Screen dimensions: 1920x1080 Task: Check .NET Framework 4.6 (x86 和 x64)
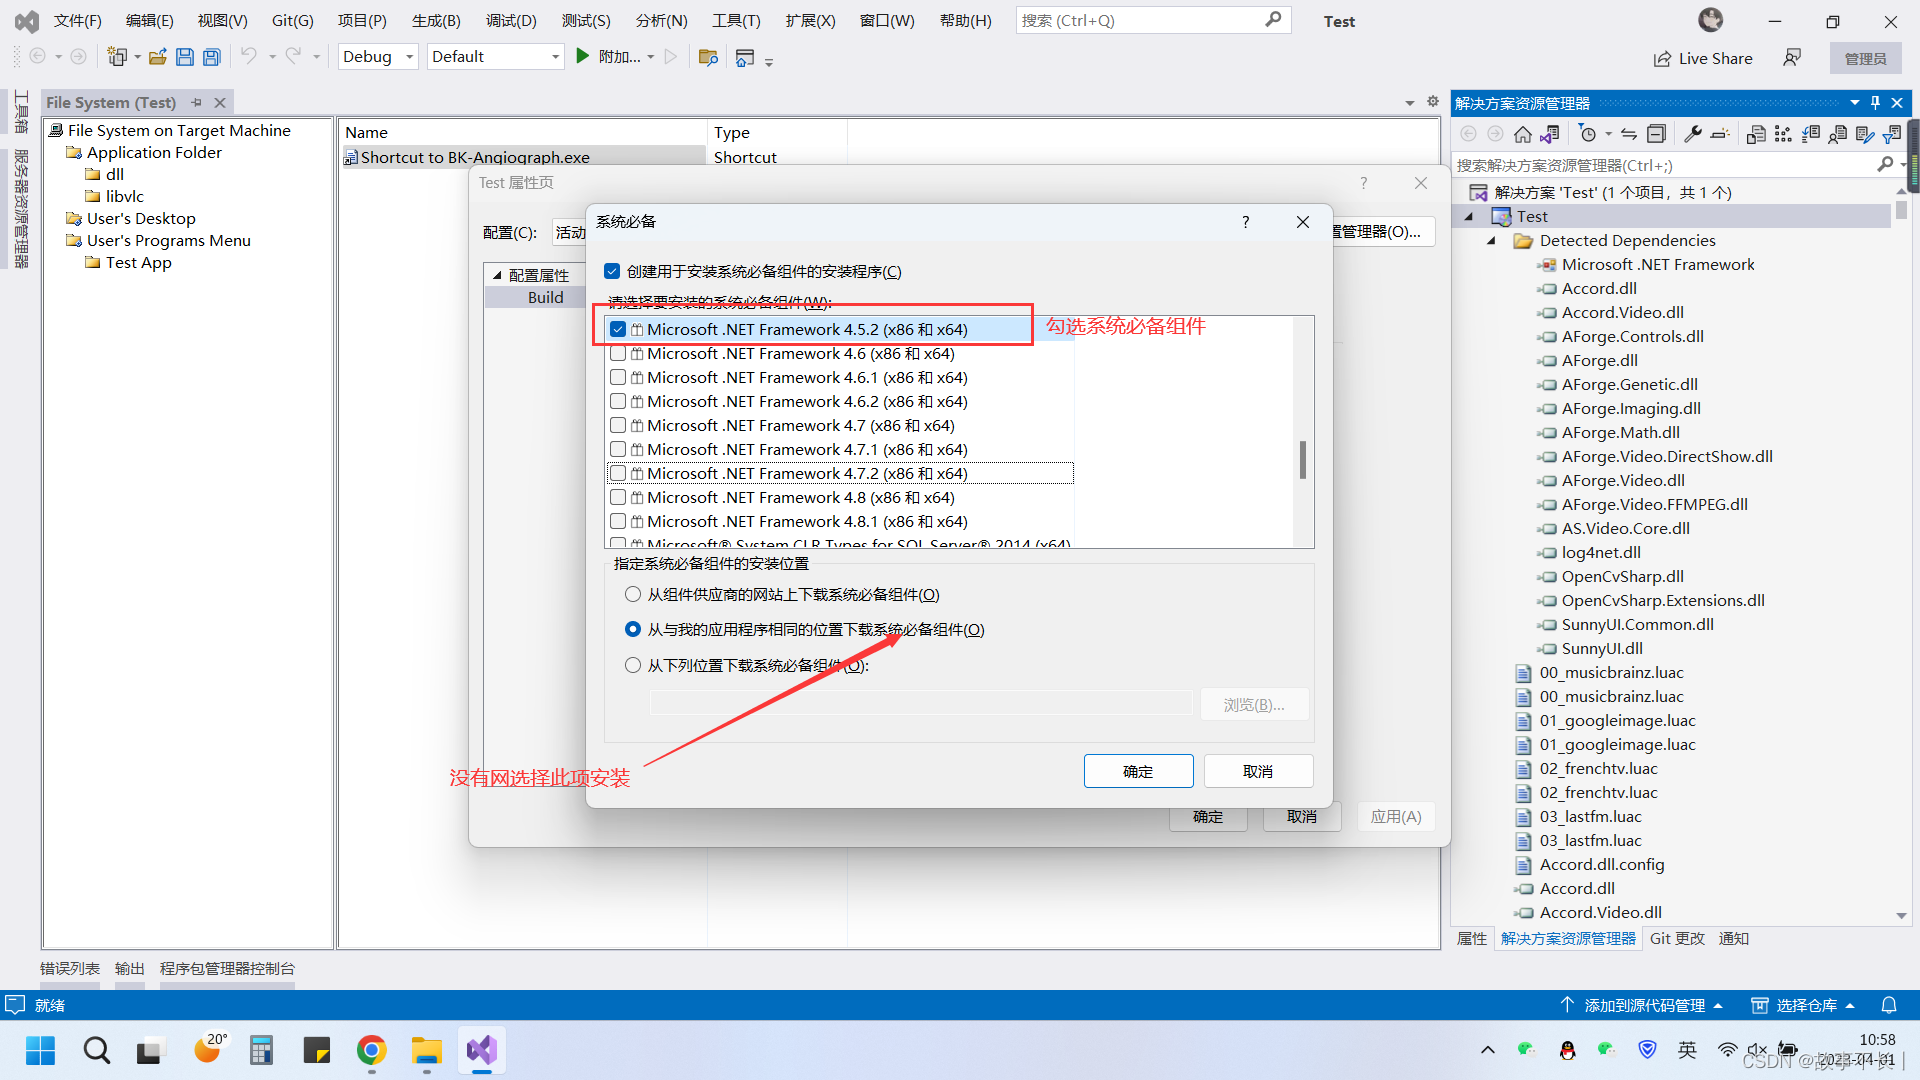(618, 353)
